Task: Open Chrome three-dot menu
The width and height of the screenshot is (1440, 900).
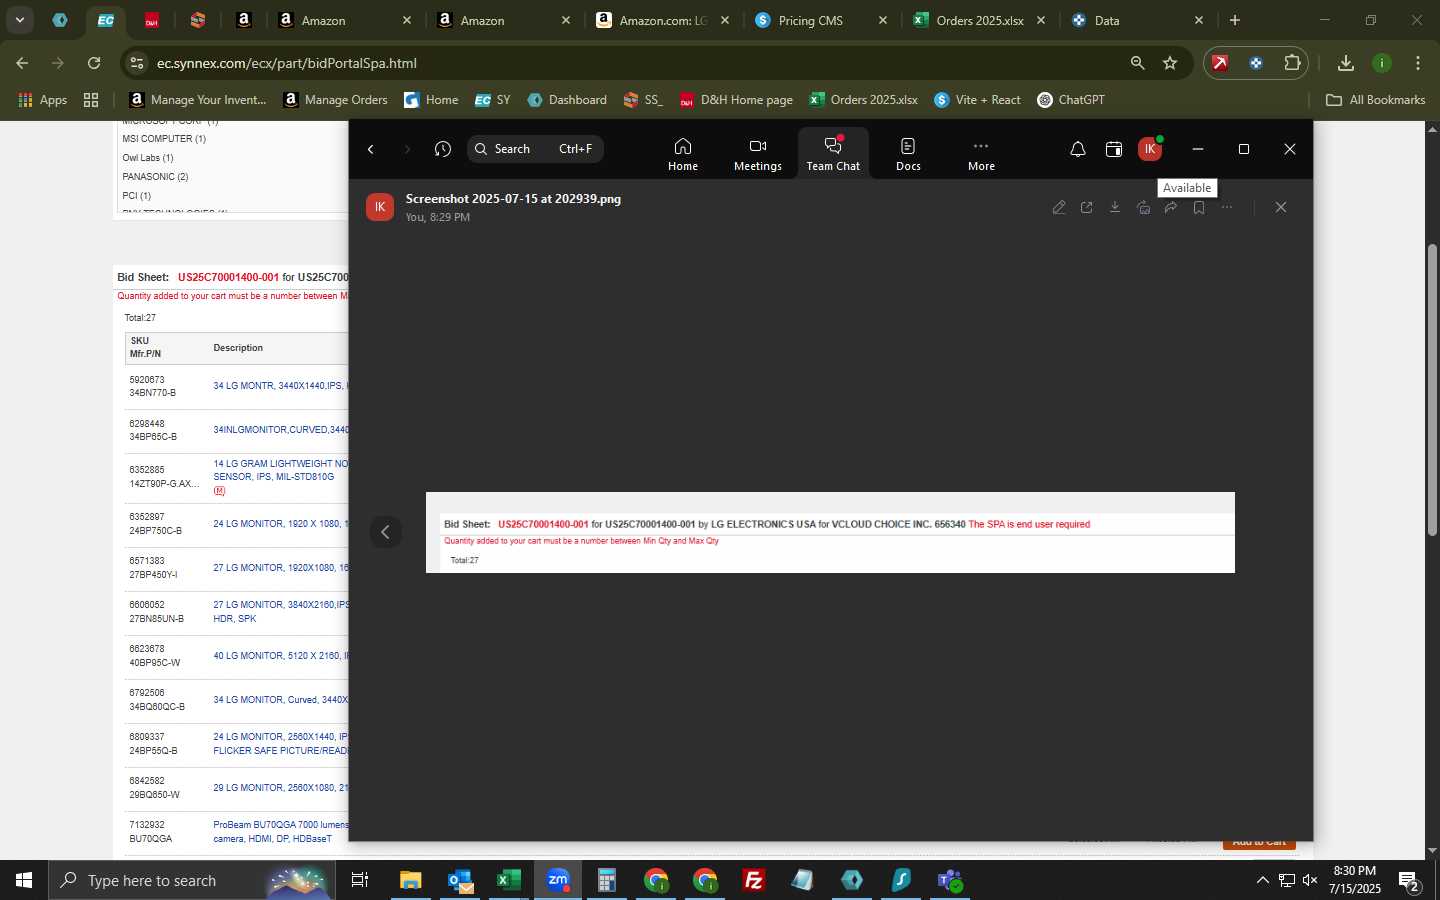Action: 1418,63
